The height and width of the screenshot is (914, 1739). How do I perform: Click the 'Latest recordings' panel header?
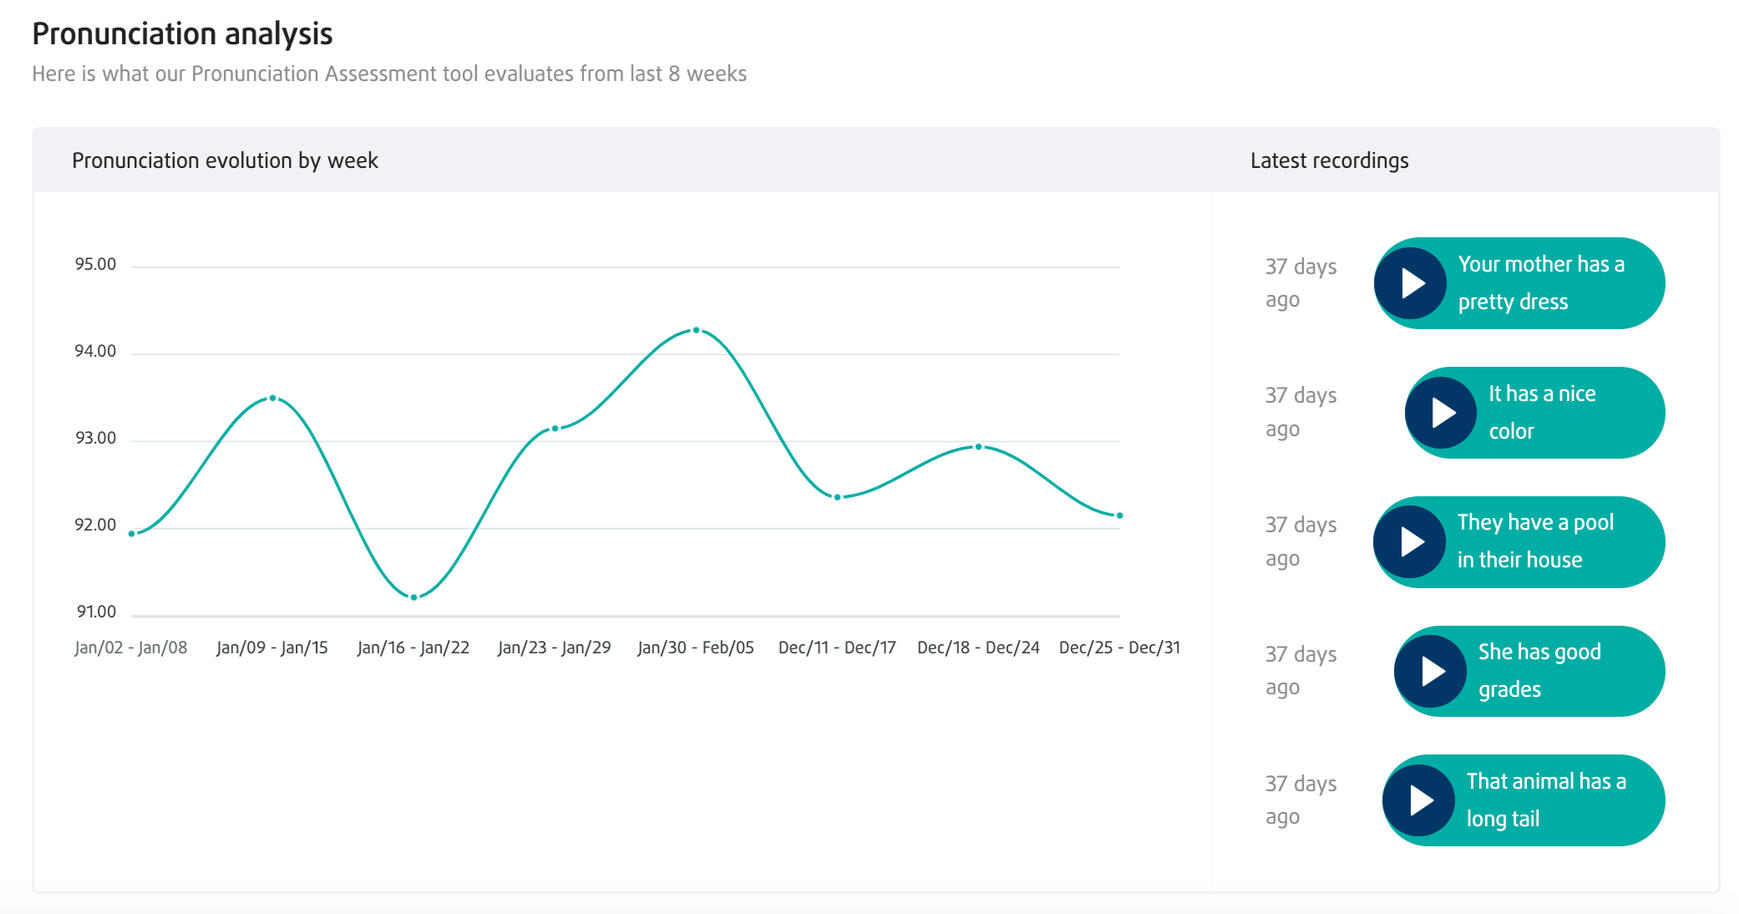[x=1329, y=161]
